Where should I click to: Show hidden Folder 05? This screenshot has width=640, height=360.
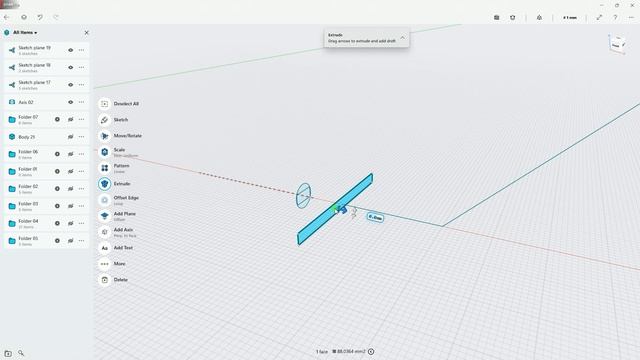tap(71, 241)
